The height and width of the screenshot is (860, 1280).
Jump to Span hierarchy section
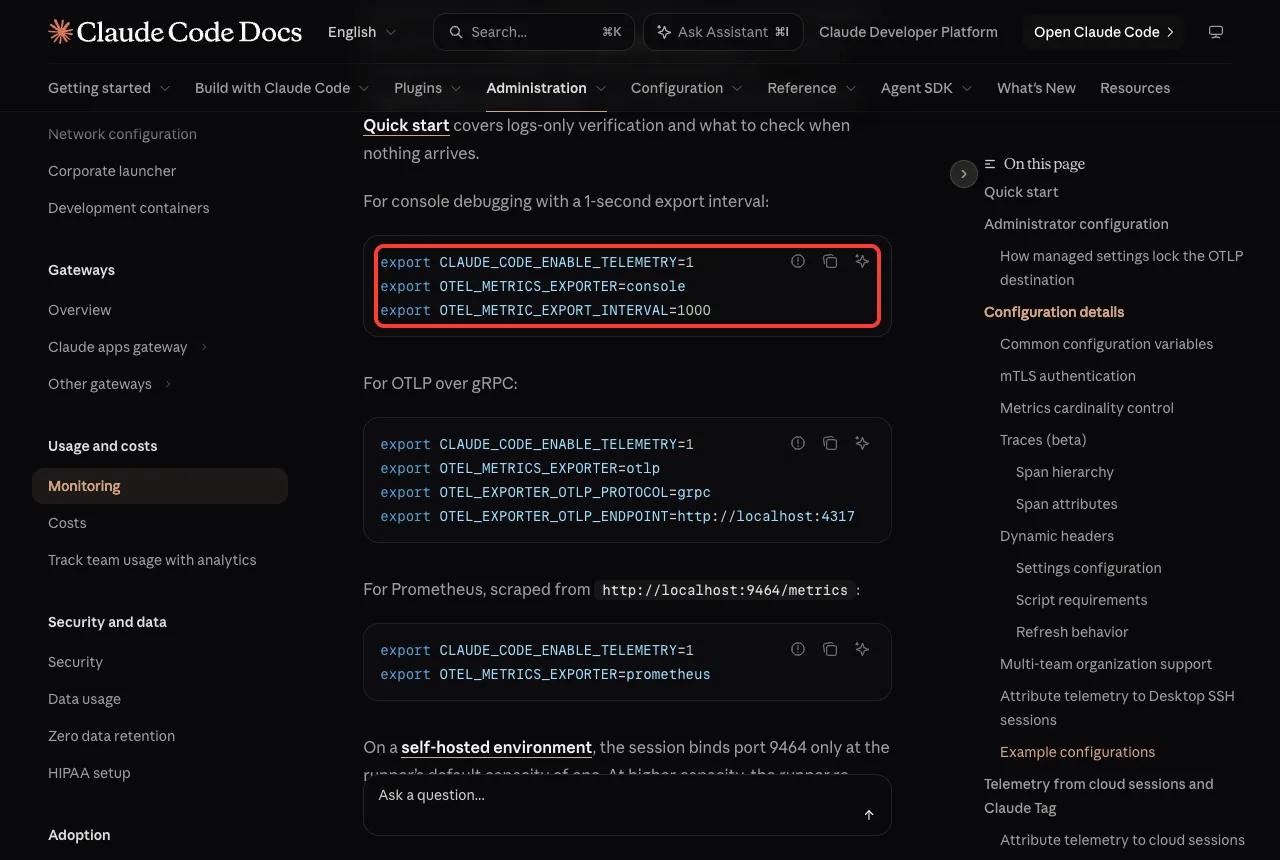[1064, 472]
